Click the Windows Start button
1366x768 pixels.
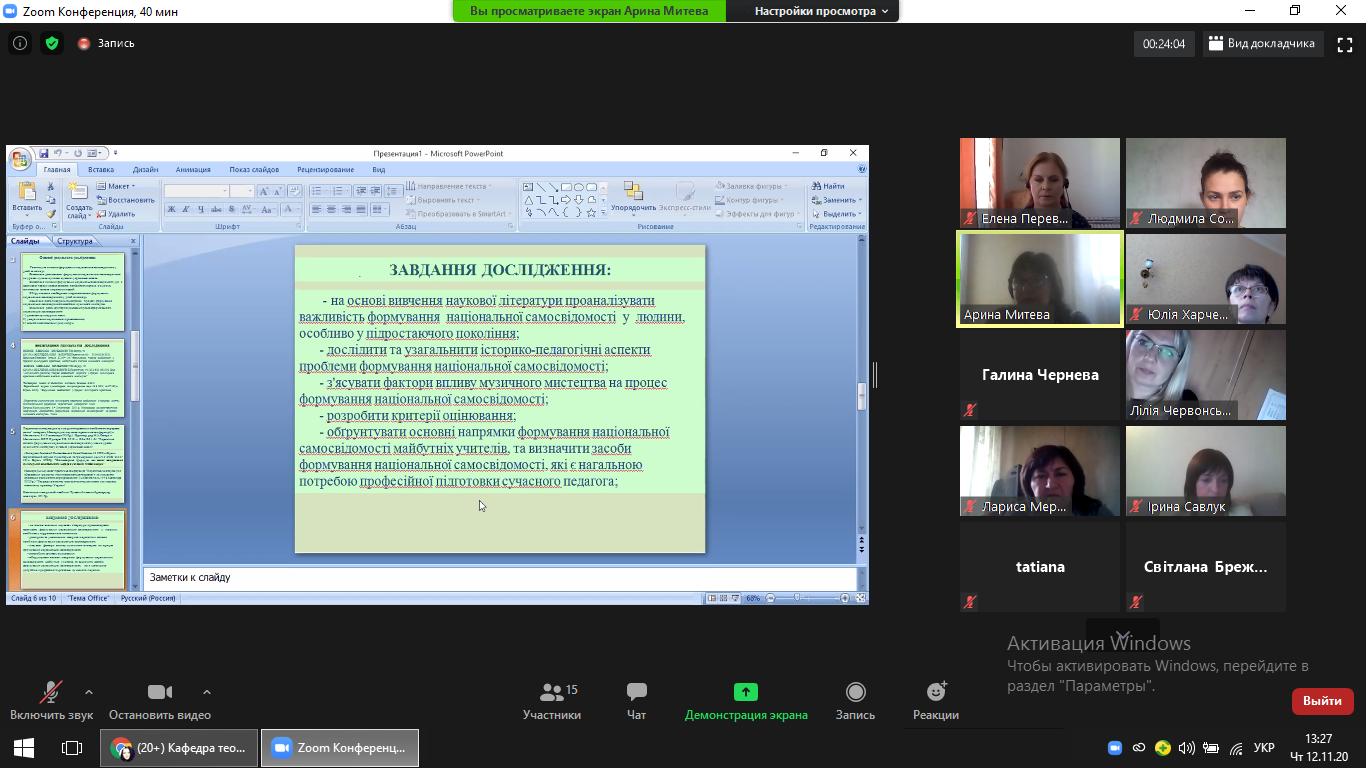pyautogui.click(x=24, y=747)
